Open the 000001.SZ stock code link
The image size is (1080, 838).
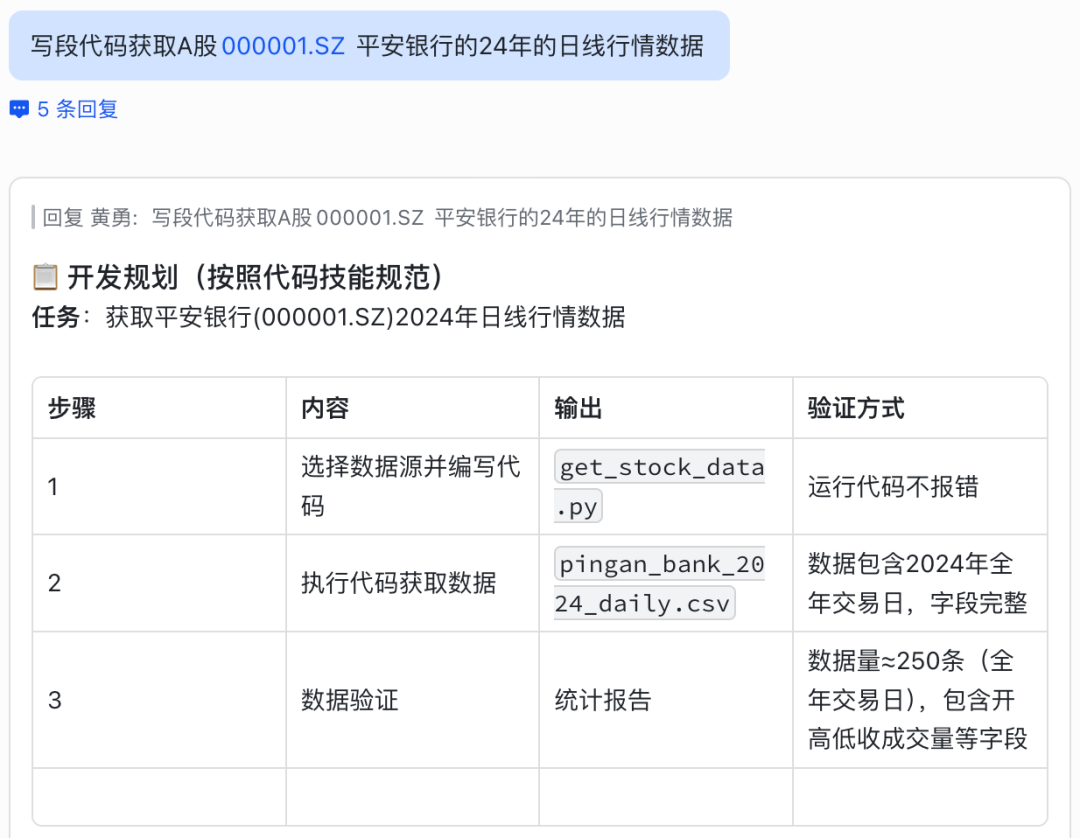pos(283,46)
